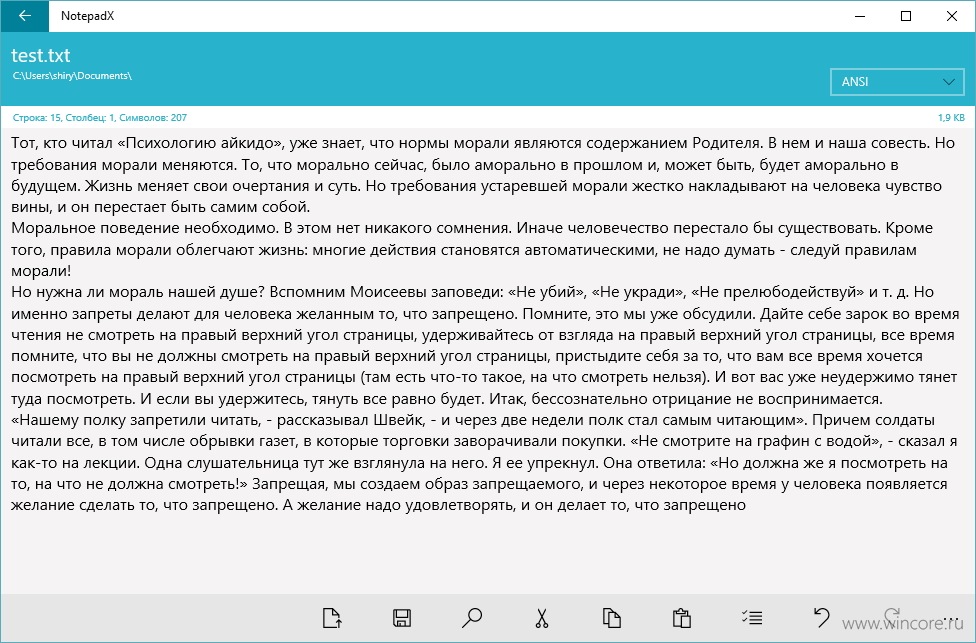Close the NotepadX window

tap(952, 16)
